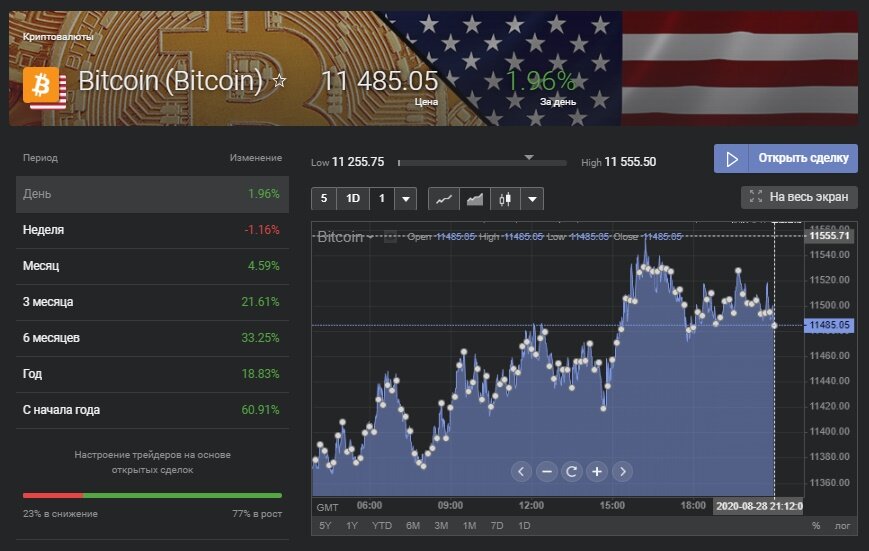Expand the Bitcoin legend dropdown on chart
Image resolution: width=869 pixels, height=551 pixels.
(x=371, y=237)
